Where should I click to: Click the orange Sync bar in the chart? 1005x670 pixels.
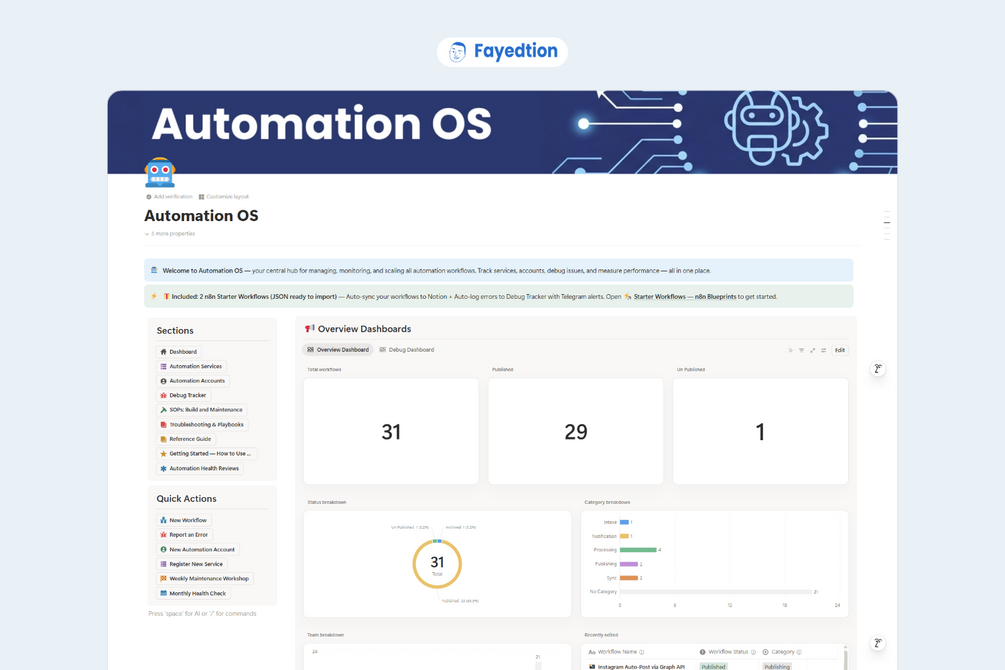point(629,578)
